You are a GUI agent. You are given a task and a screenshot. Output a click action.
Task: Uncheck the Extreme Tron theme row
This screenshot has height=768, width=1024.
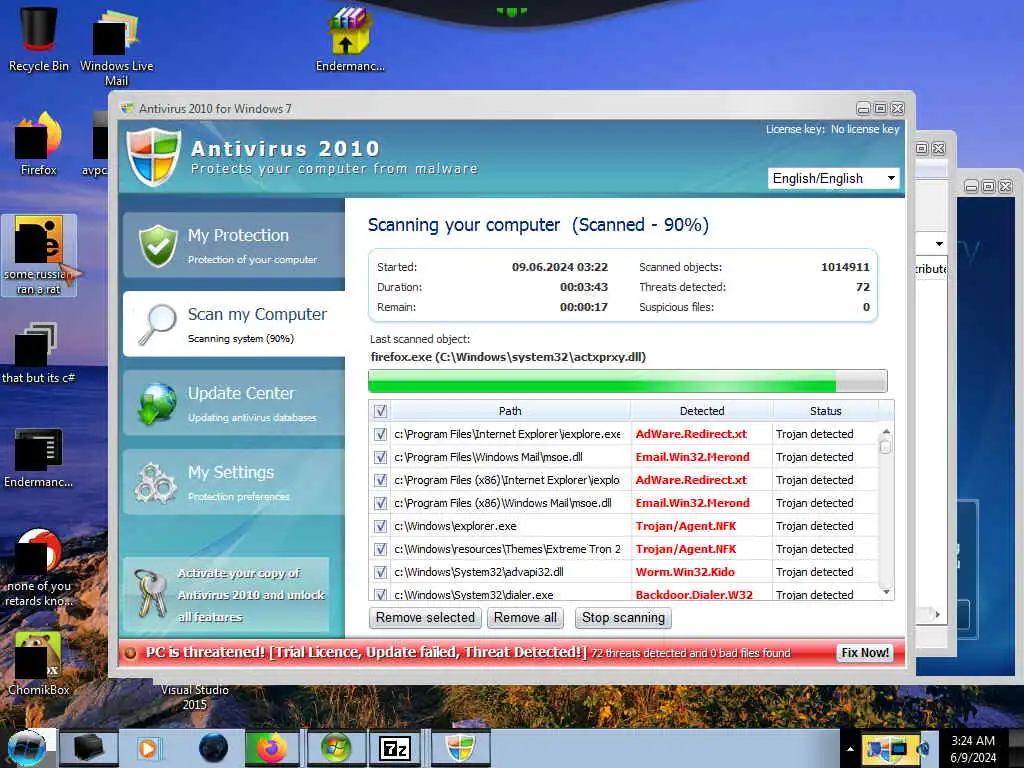coord(381,549)
